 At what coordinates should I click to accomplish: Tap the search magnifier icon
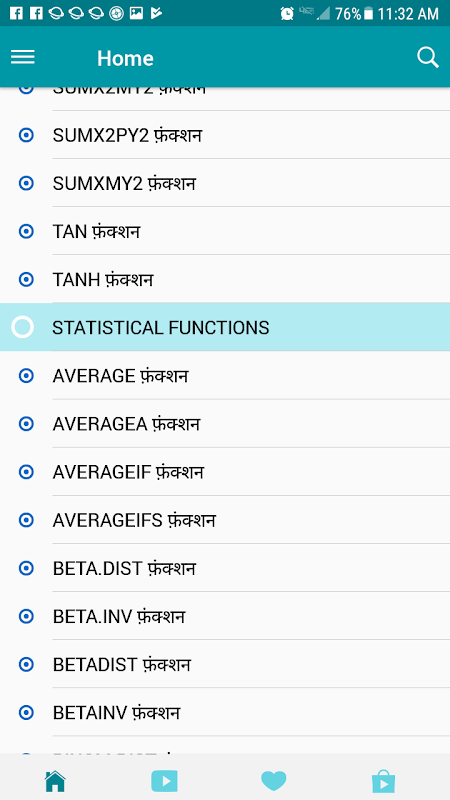(428, 58)
